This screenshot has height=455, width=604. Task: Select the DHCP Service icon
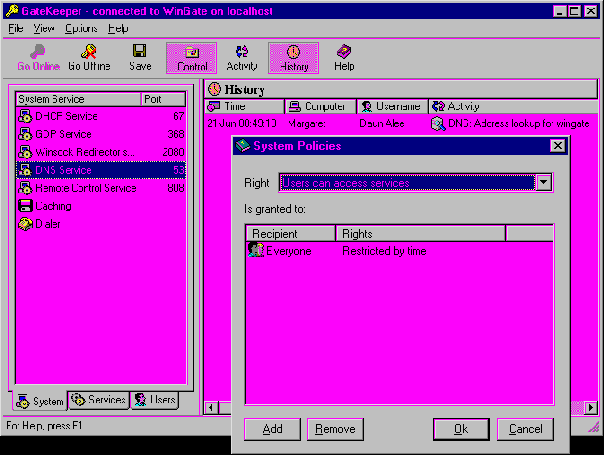pyautogui.click(x=25, y=116)
